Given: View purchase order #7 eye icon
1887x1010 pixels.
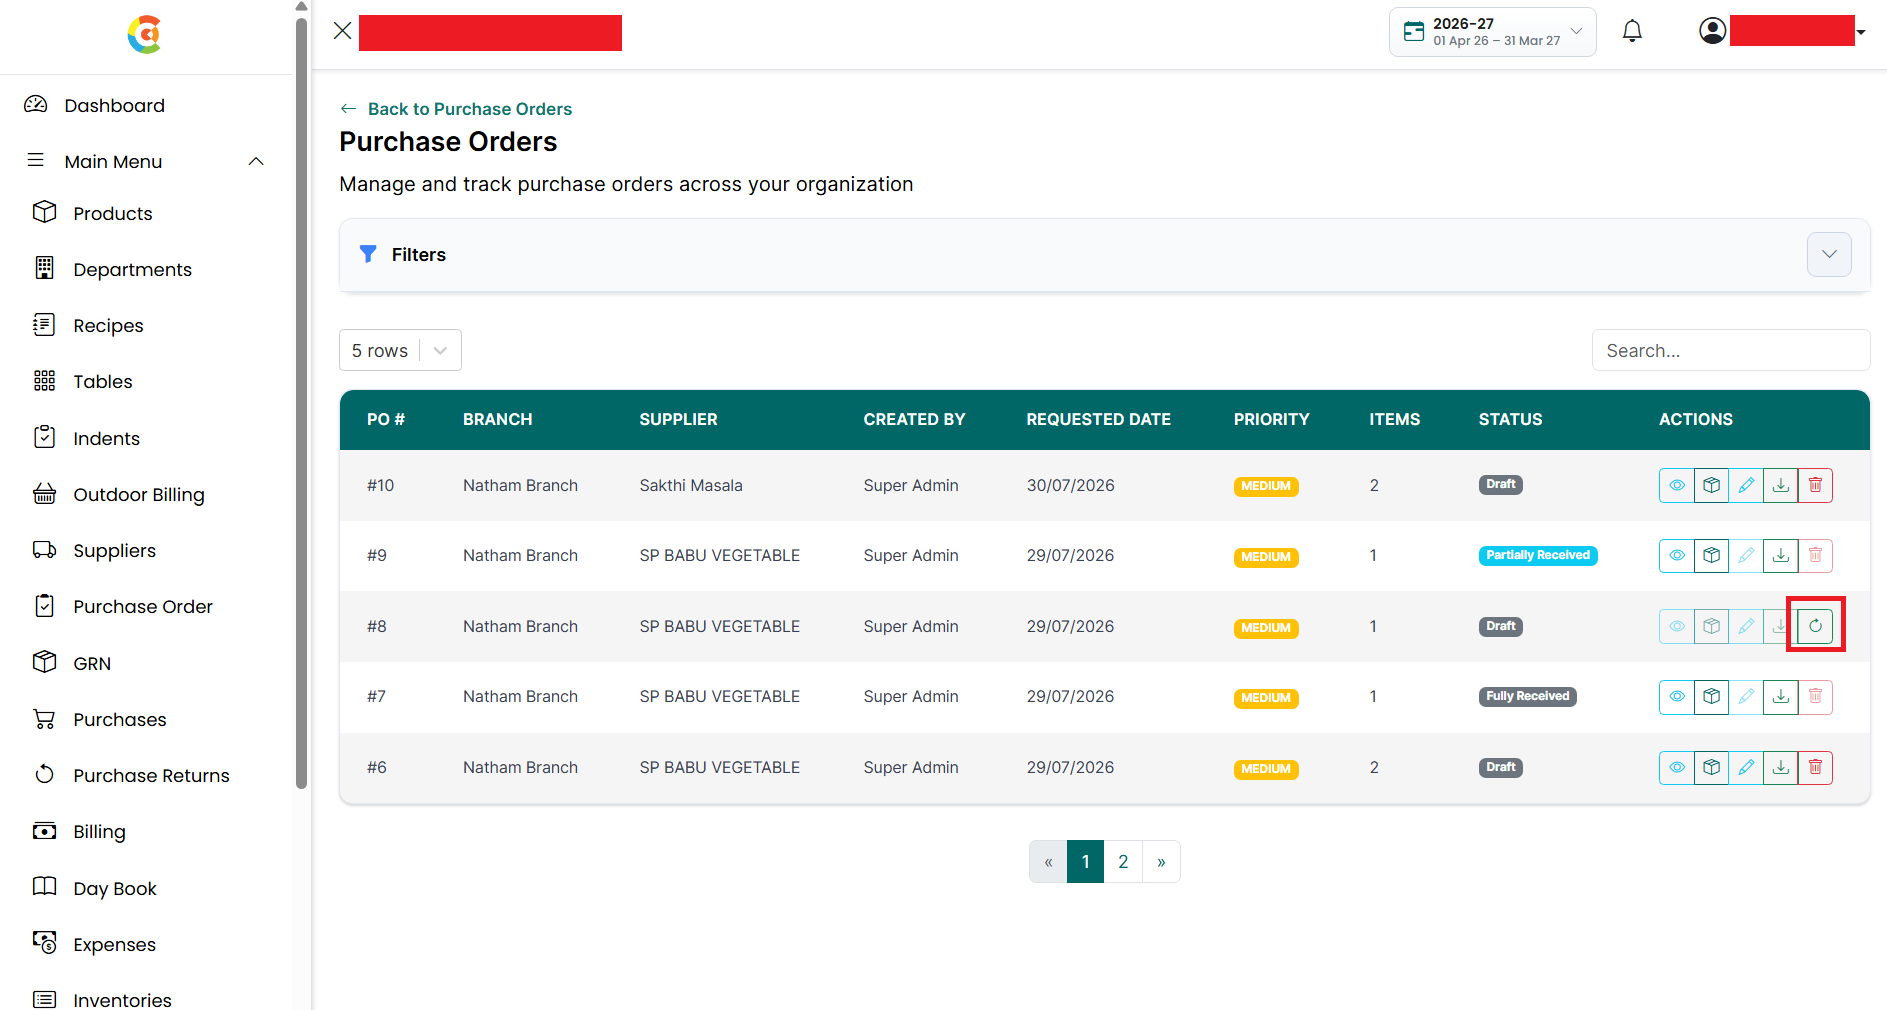Looking at the screenshot, I should (x=1677, y=696).
